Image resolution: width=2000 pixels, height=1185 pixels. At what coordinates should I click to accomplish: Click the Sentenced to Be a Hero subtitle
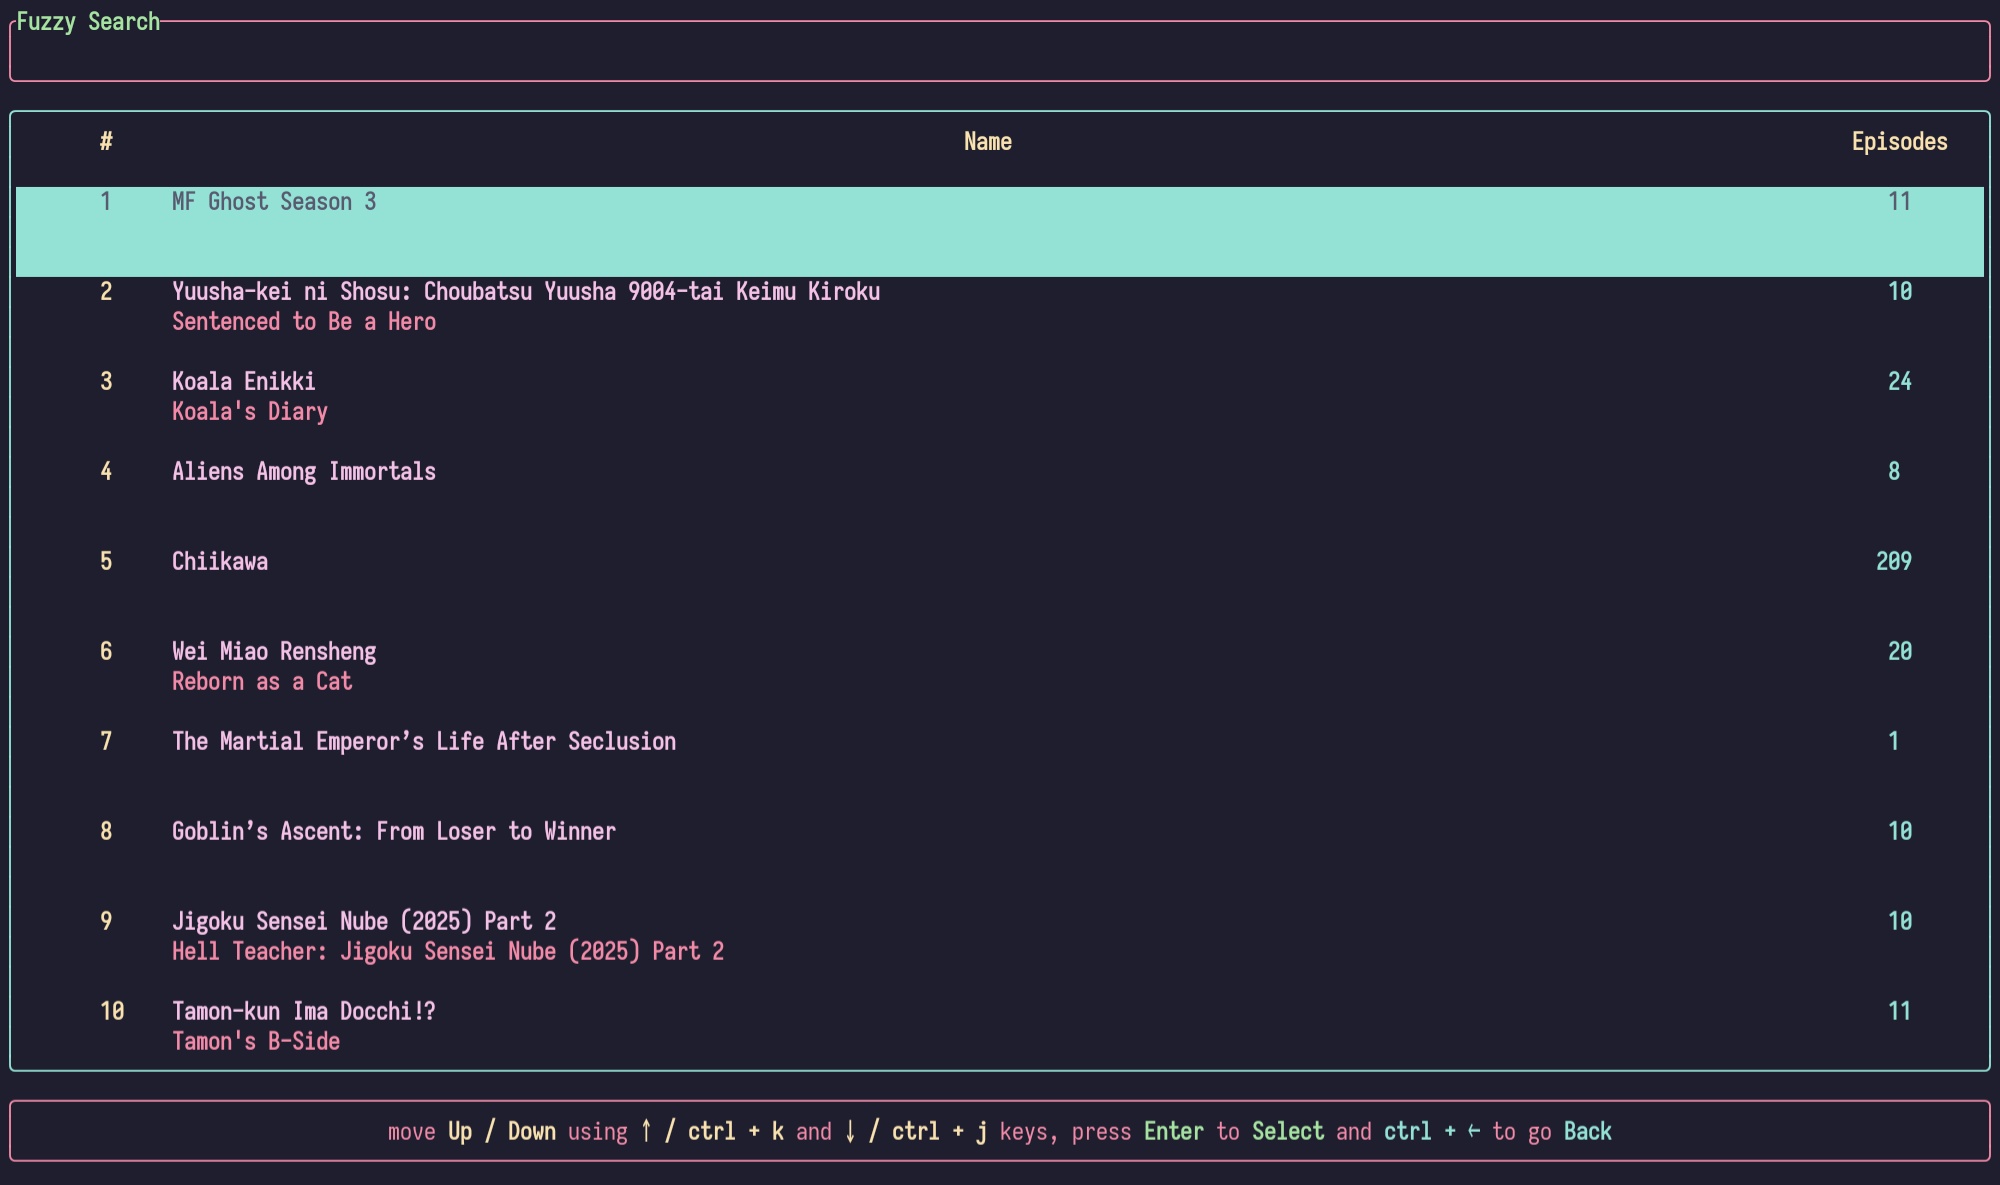pos(303,322)
